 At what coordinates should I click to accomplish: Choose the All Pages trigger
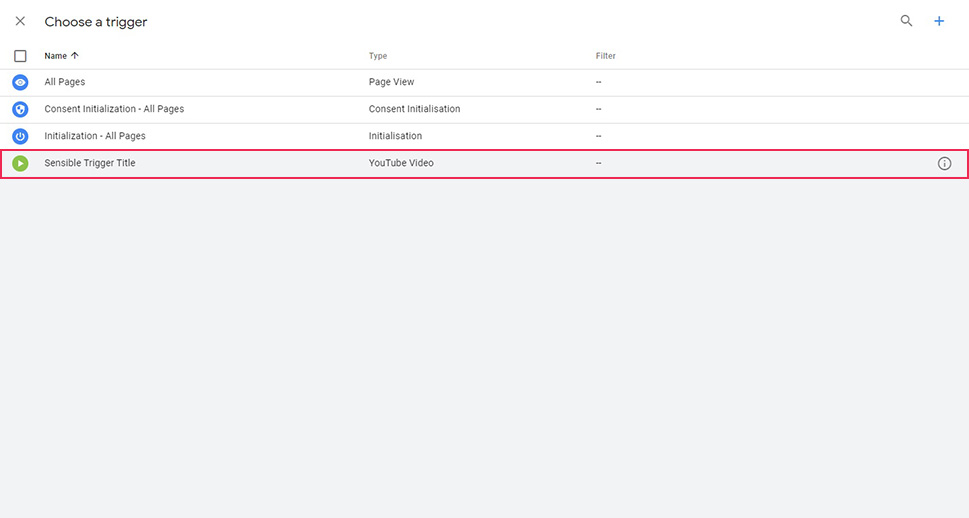coord(484,82)
